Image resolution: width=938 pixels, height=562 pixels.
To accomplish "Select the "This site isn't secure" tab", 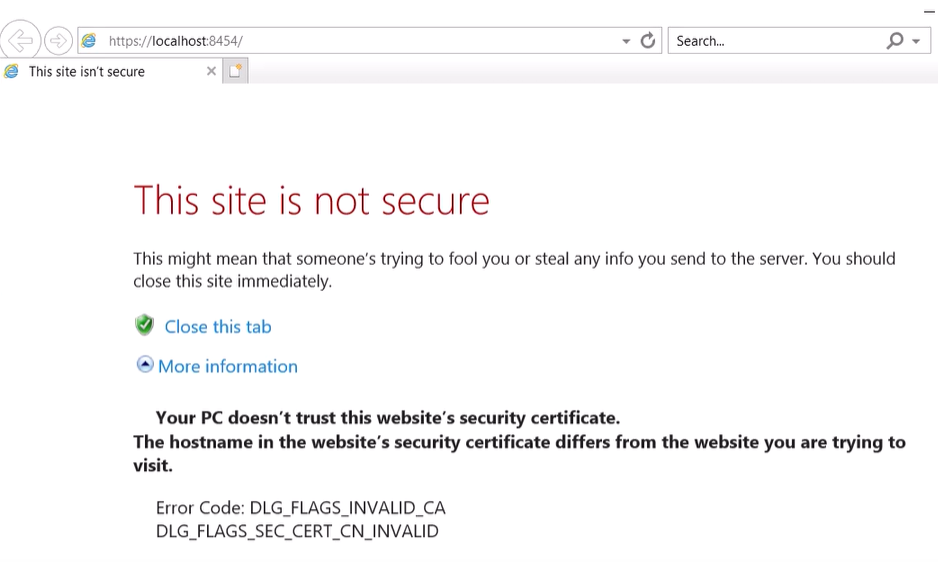I will coord(87,71).
